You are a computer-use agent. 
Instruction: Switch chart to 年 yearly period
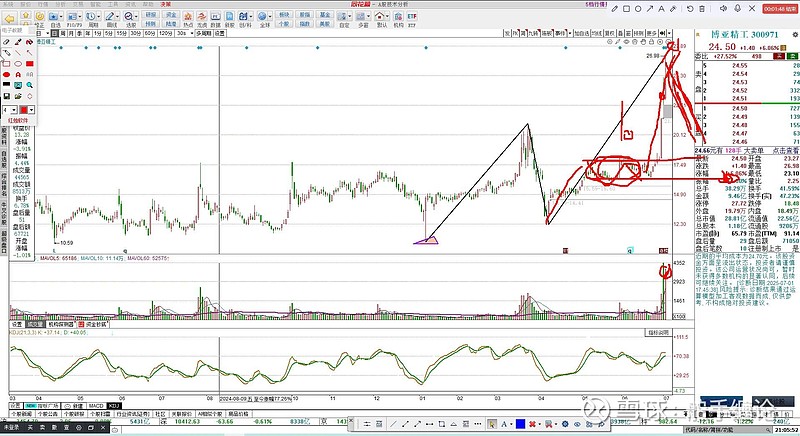(x=87, y=33)
